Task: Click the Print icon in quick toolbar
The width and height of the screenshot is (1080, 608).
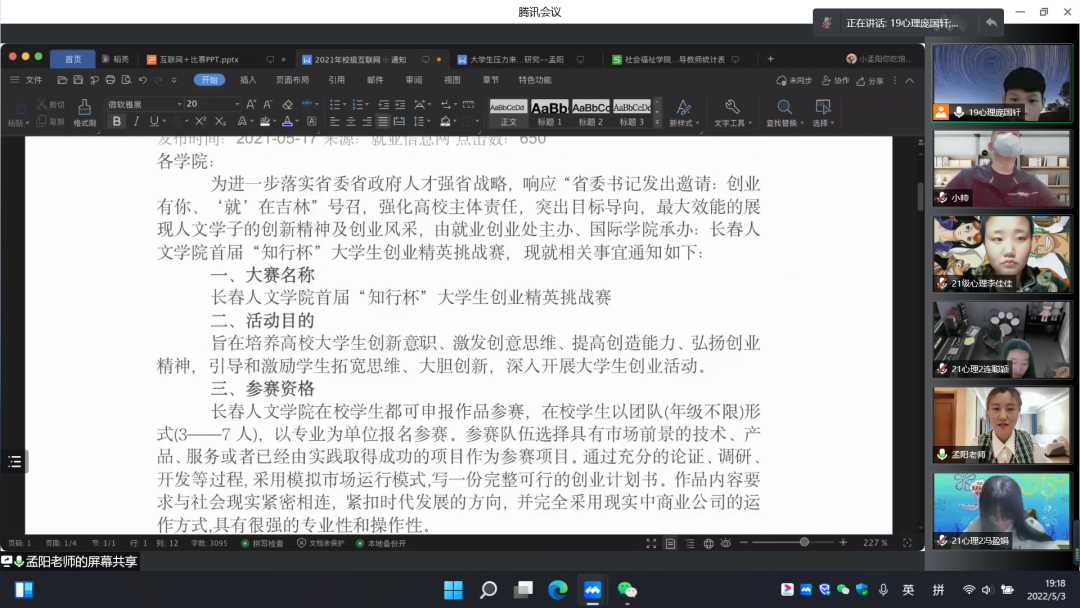Action: click(x=110, y=80)
